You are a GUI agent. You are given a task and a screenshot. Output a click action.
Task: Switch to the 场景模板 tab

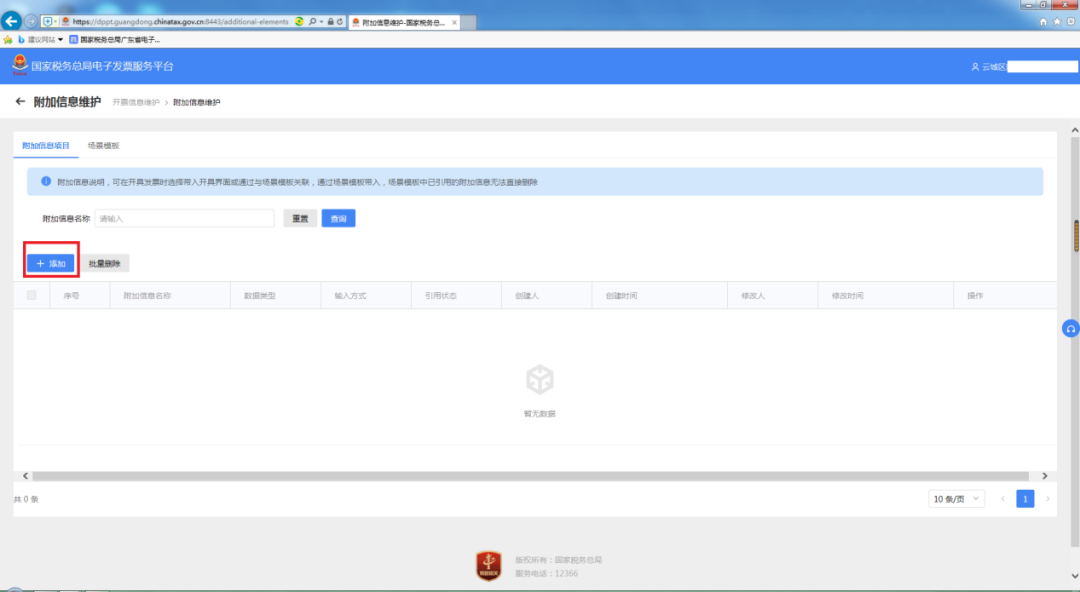click(x=103, y=145)
